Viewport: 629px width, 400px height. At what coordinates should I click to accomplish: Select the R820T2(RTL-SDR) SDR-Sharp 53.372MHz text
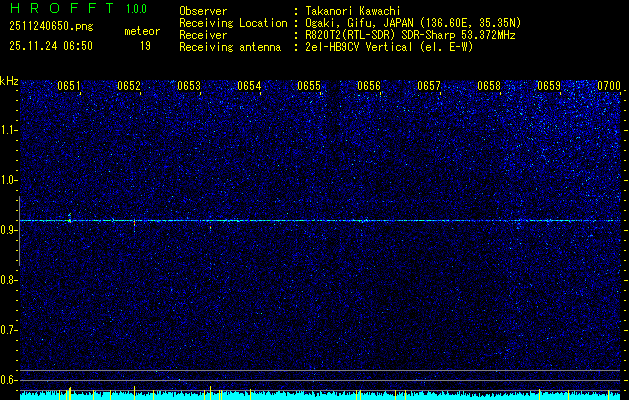[x=410, y=35]
